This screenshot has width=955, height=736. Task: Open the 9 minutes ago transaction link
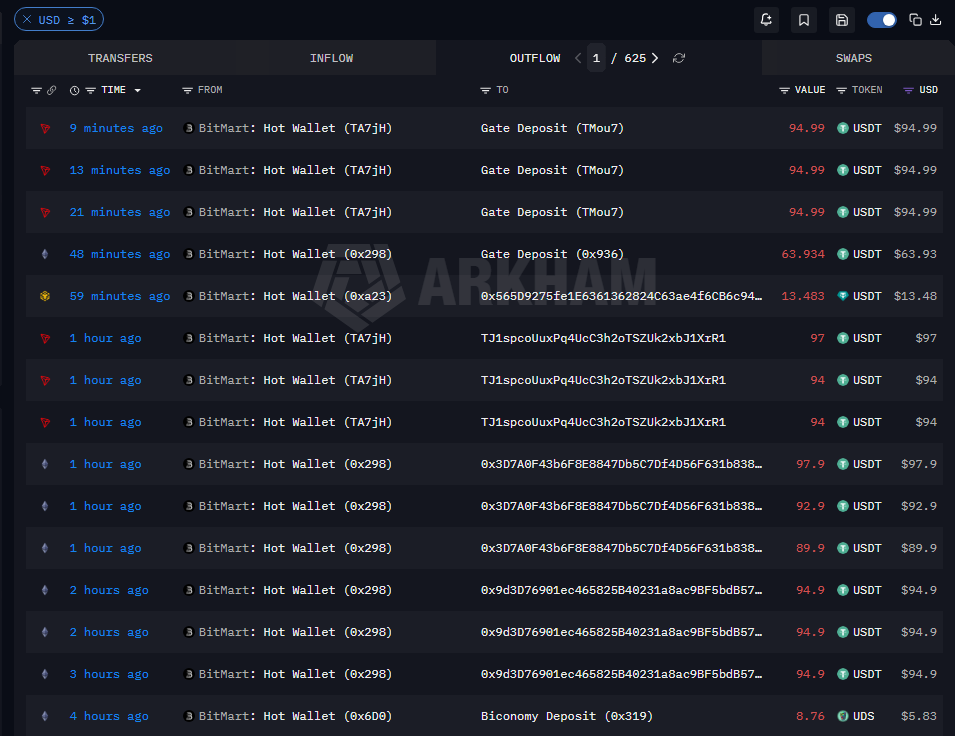point(116,128)
